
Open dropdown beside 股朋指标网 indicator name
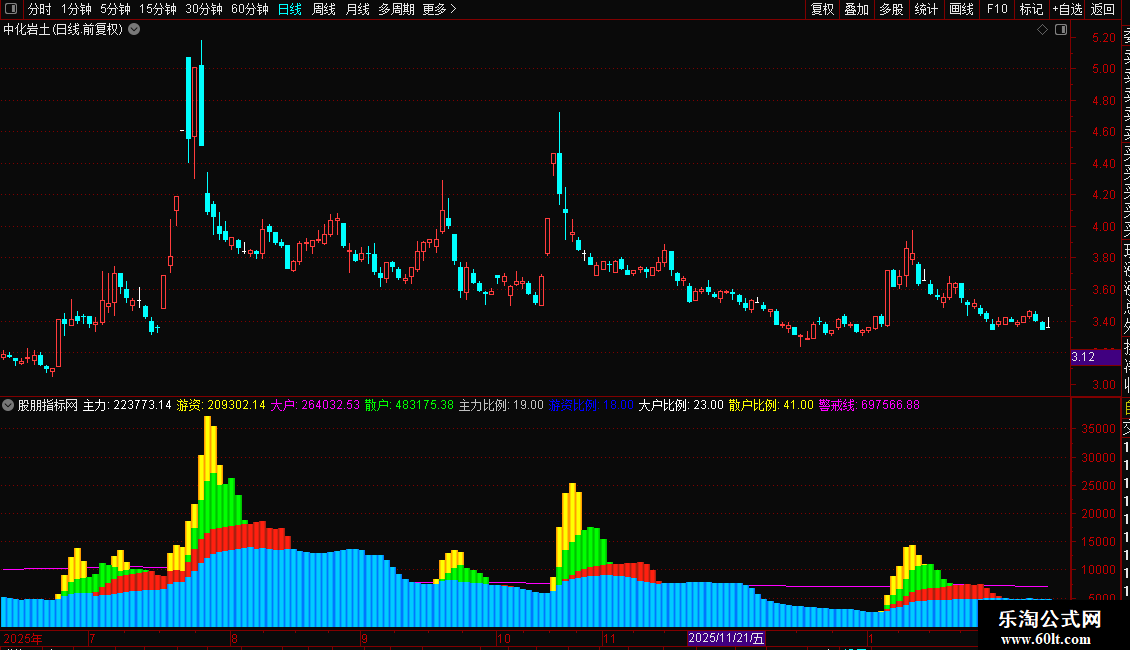click(x=8, y=405)
